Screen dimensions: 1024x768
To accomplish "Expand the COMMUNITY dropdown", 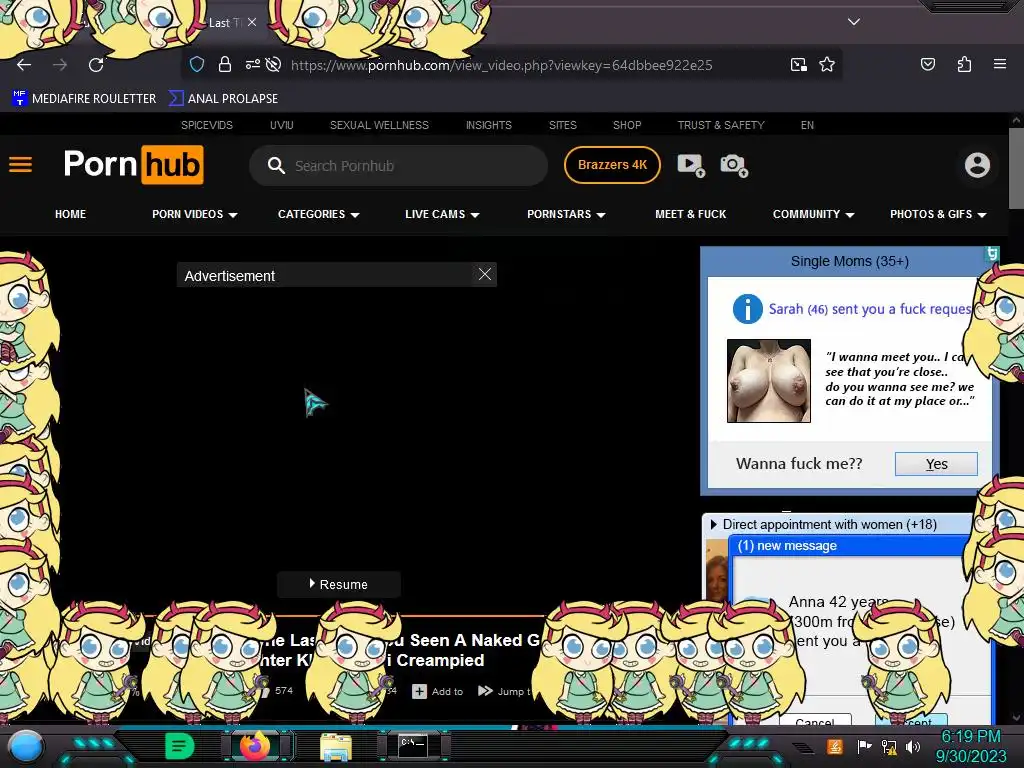I will click(813, 214).
